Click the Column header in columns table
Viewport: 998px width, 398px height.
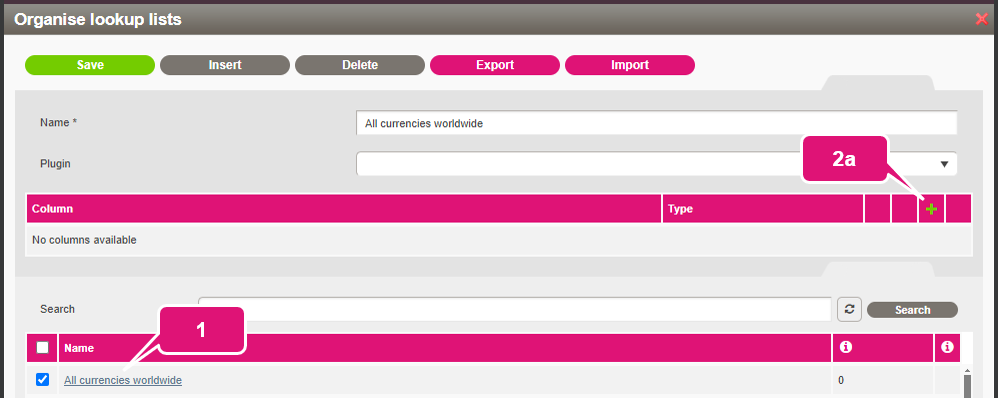coord(344,209)
